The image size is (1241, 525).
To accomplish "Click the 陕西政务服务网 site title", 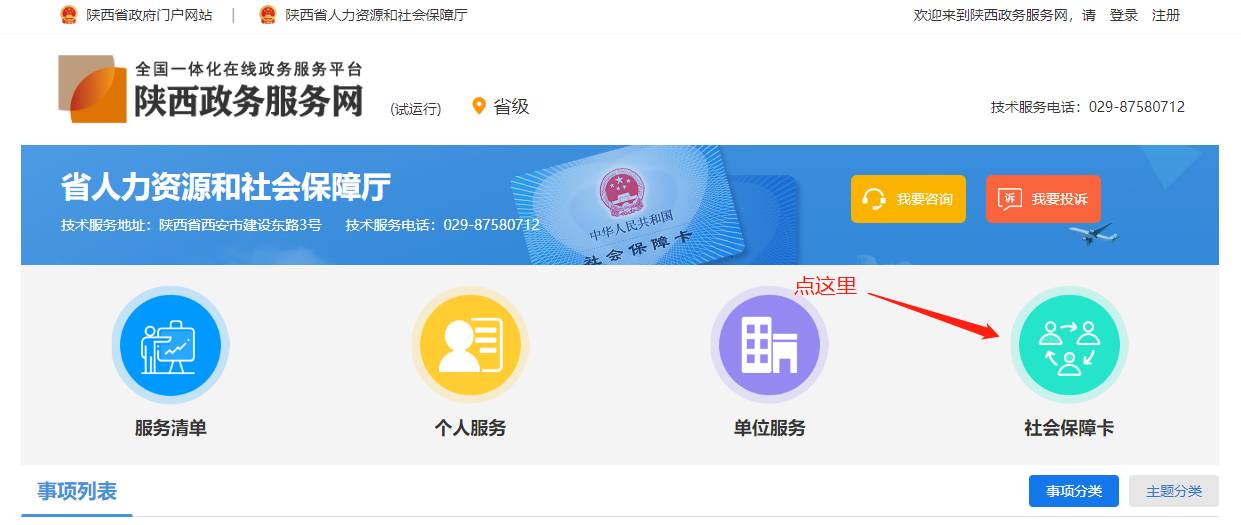I will (x=249, y=100).
